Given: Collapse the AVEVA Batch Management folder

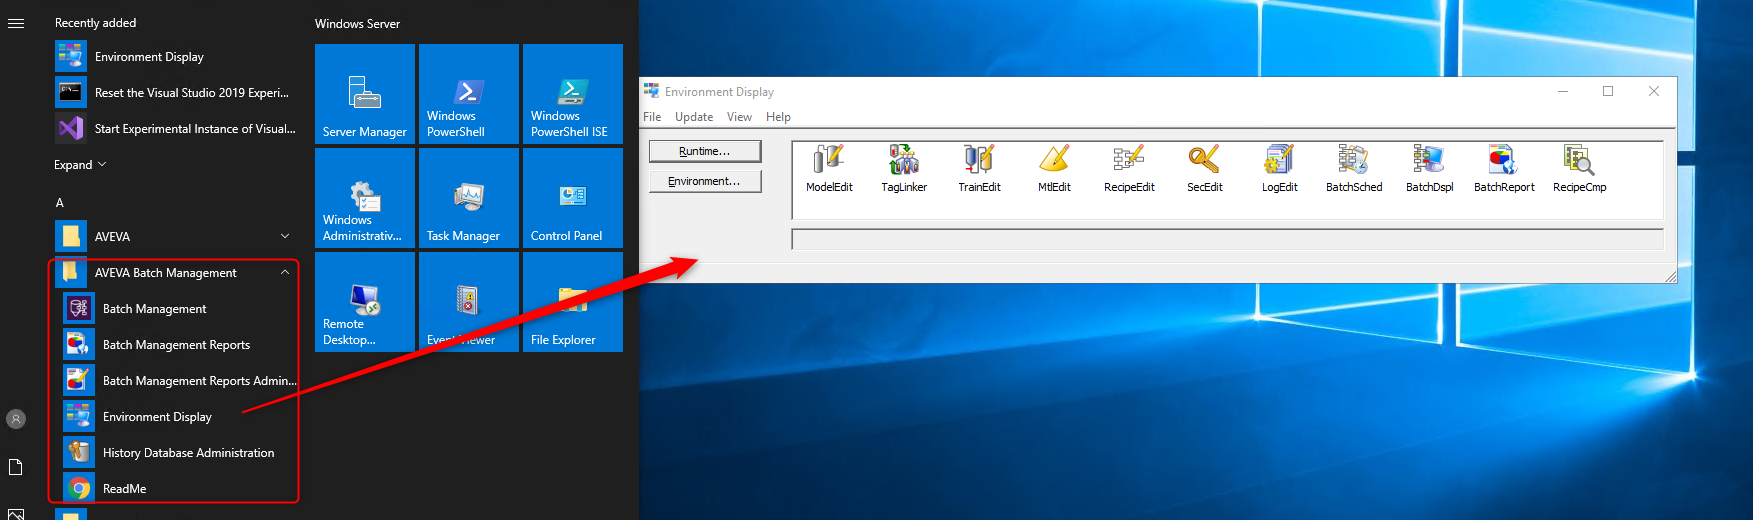Looking at the screenshot, I should point(176,273).
